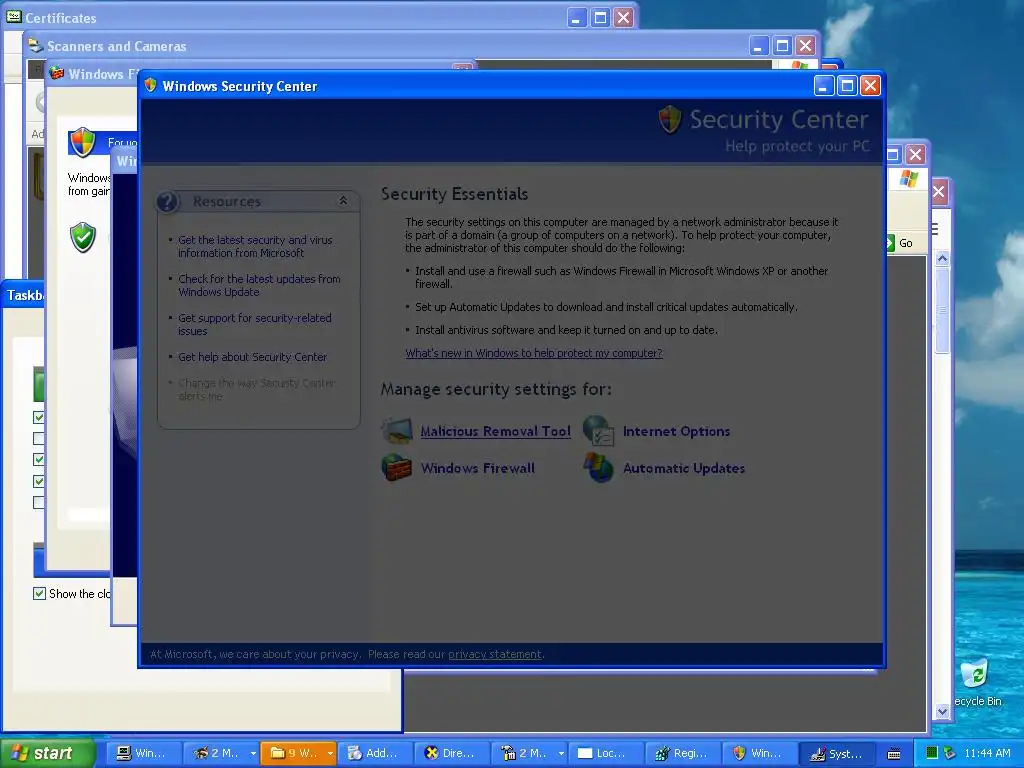
Task: Open the Internet Options link
Action: point(676,431)
